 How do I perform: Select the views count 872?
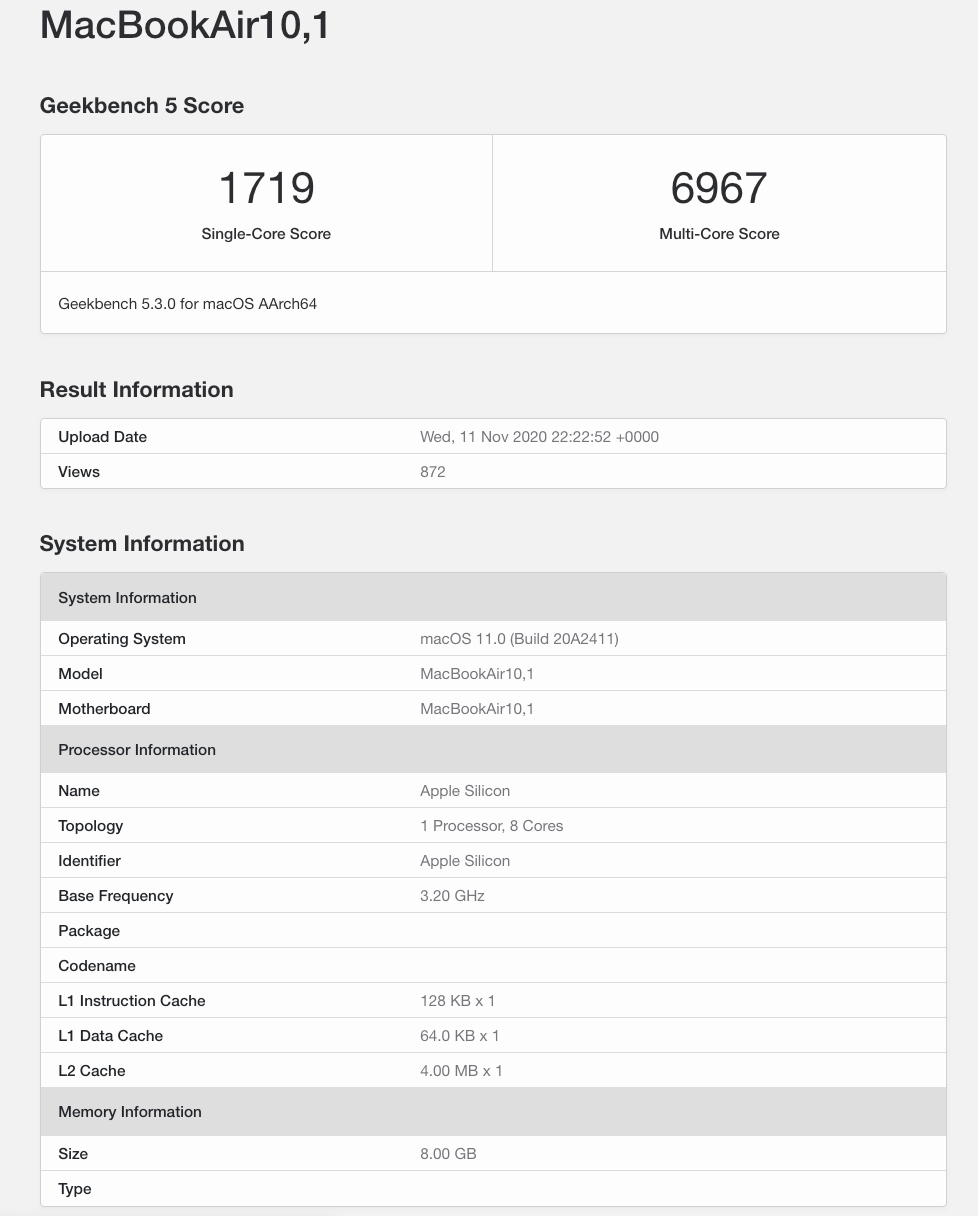tap(433, 472)
